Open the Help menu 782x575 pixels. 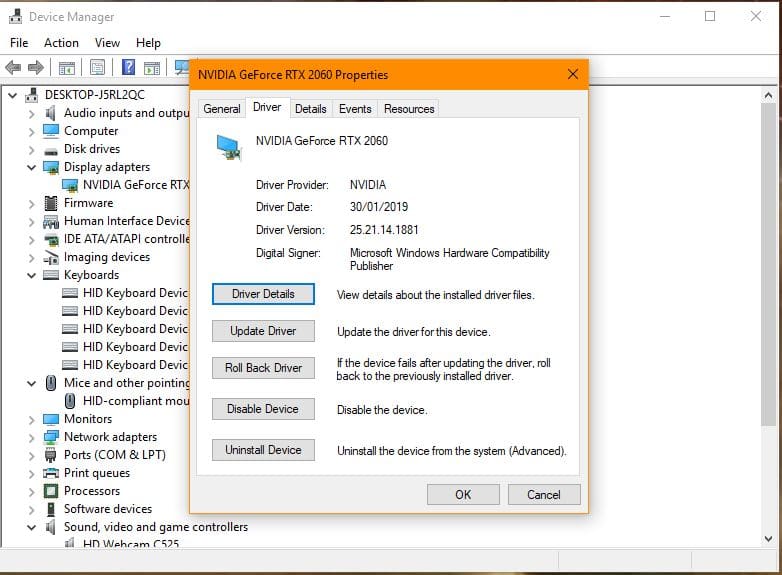[148, 43]
